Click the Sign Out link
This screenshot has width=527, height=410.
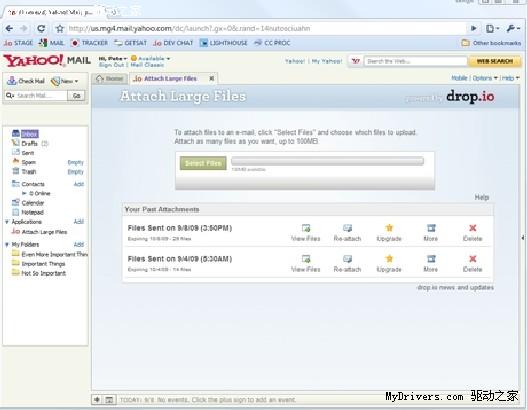pos(111,65)
